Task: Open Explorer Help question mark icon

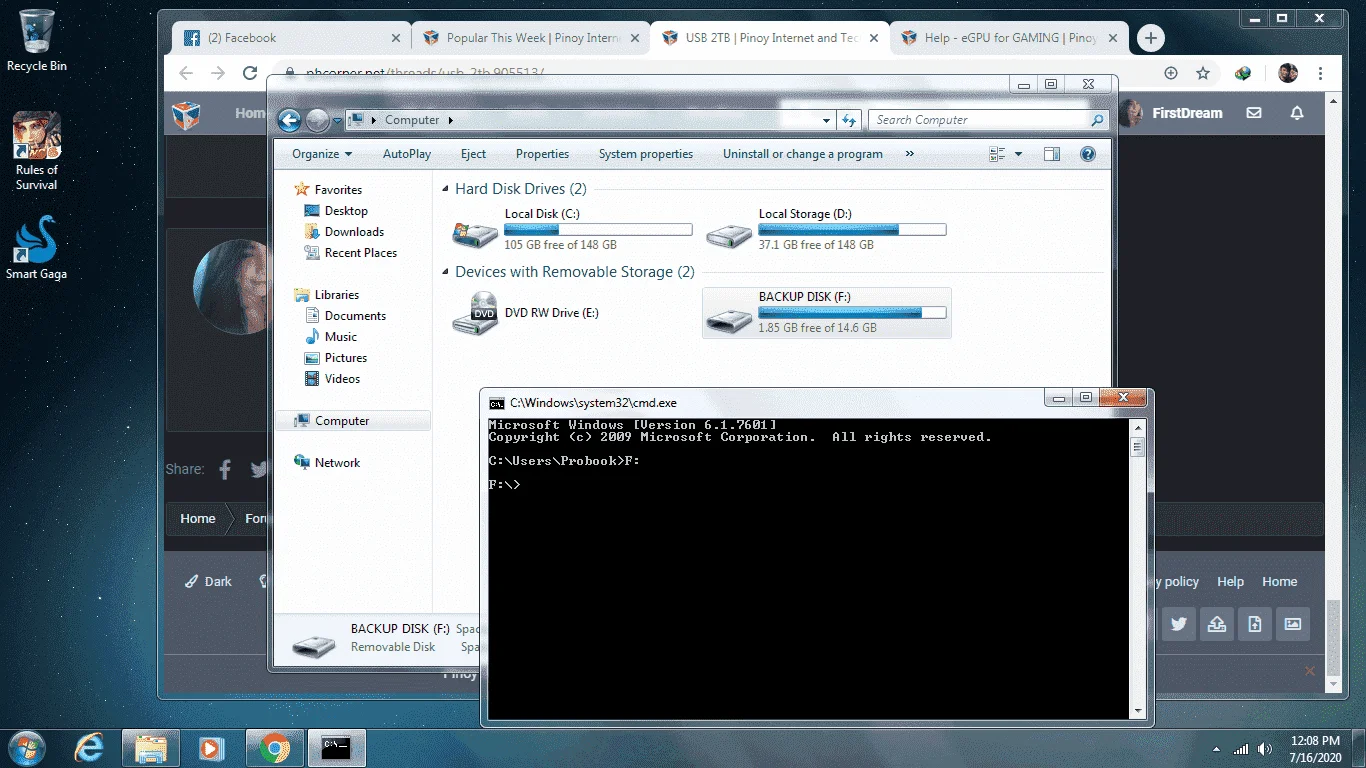Action: (1088, 154)
